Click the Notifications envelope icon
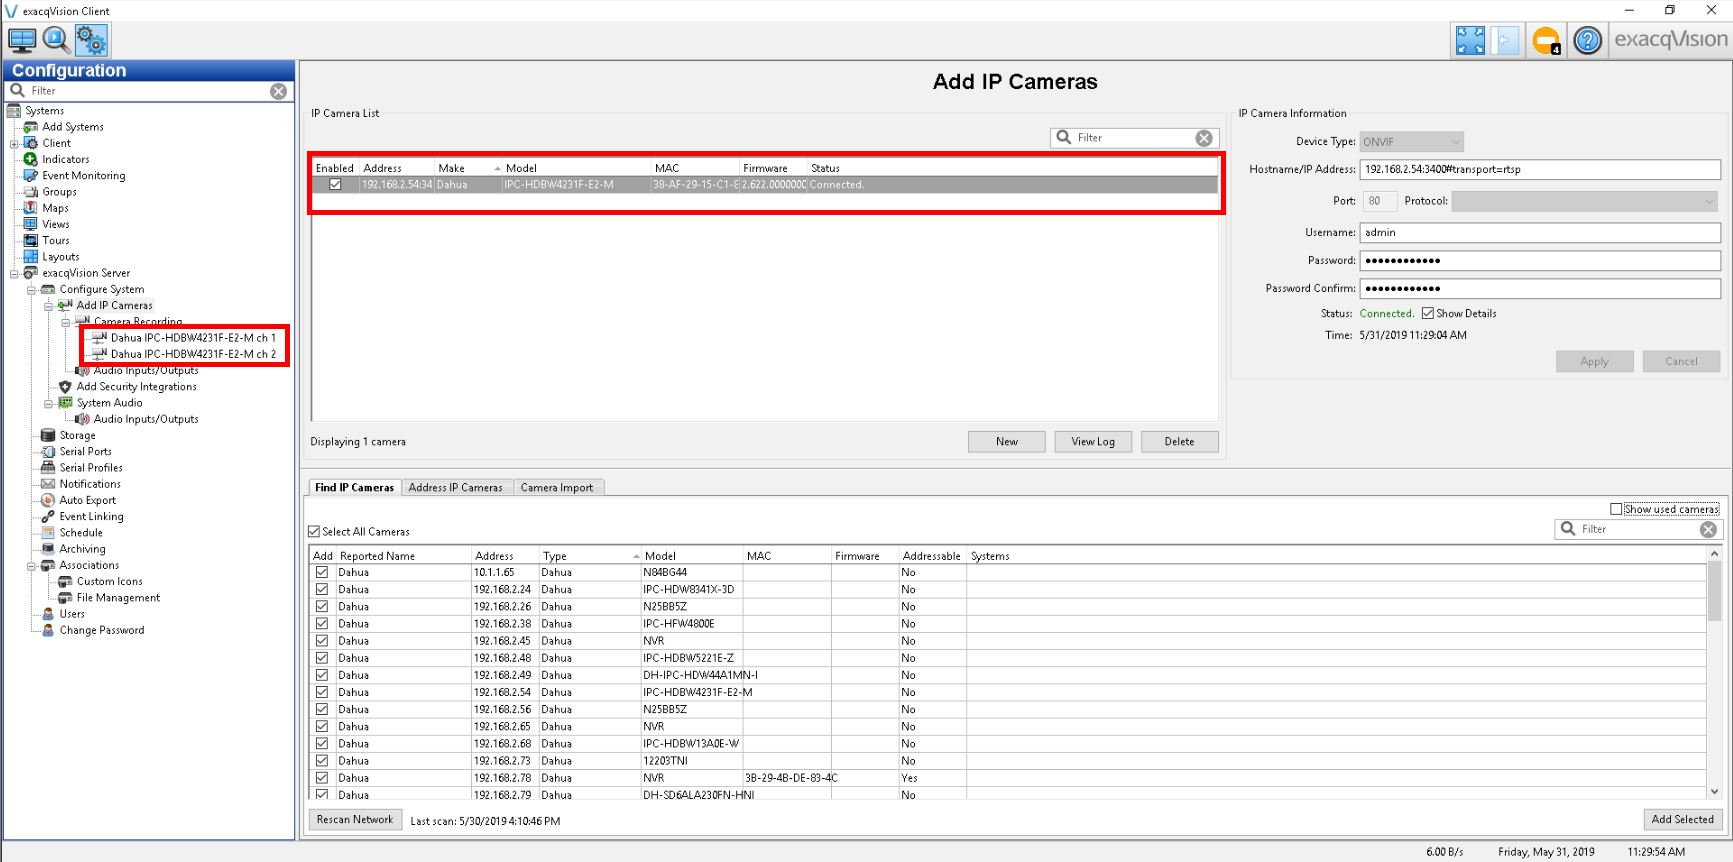This screenshot has height=862, width=1733. pyautogui.click(x=48, y=484)
